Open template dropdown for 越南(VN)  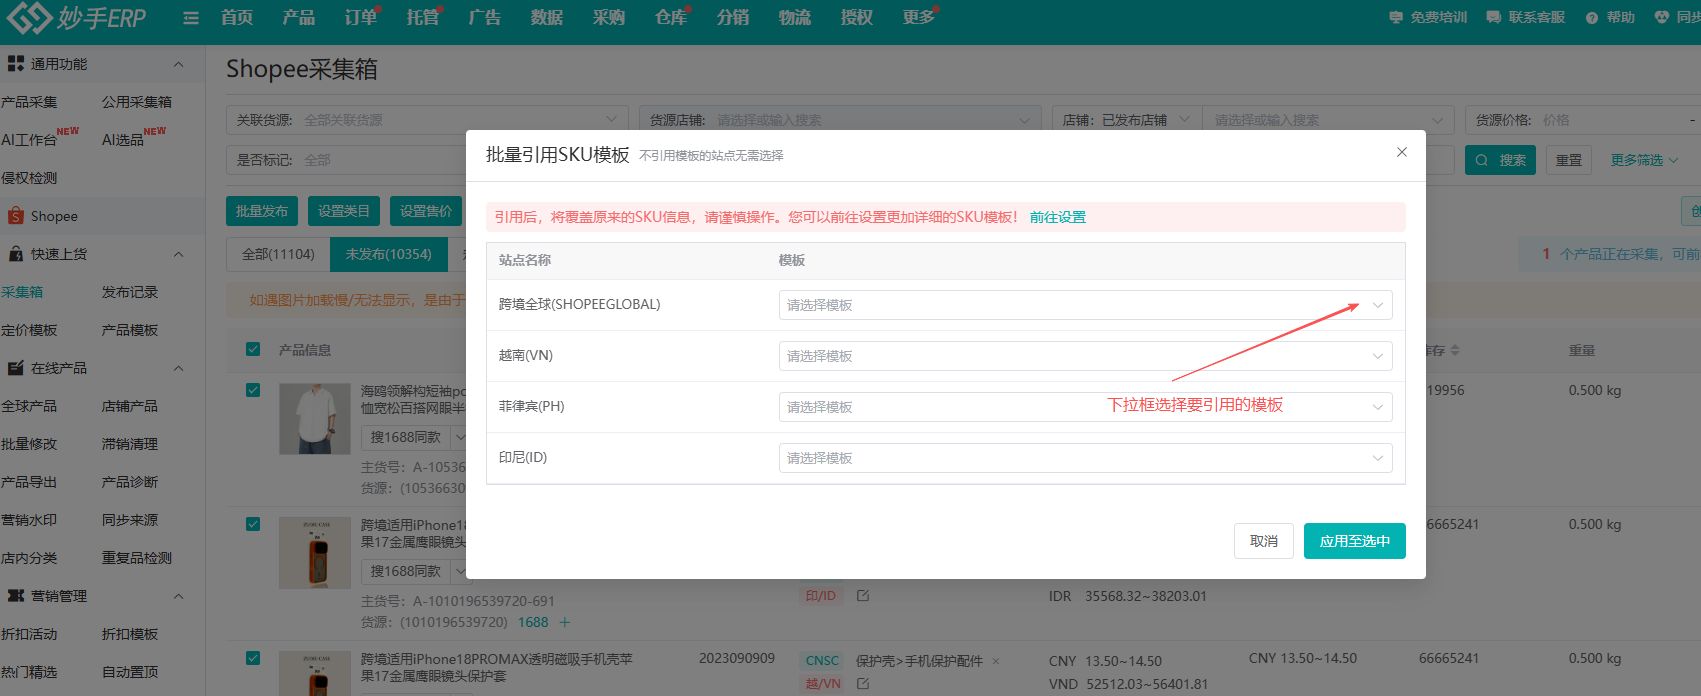pyautogui.click(x=1085, y=356)
